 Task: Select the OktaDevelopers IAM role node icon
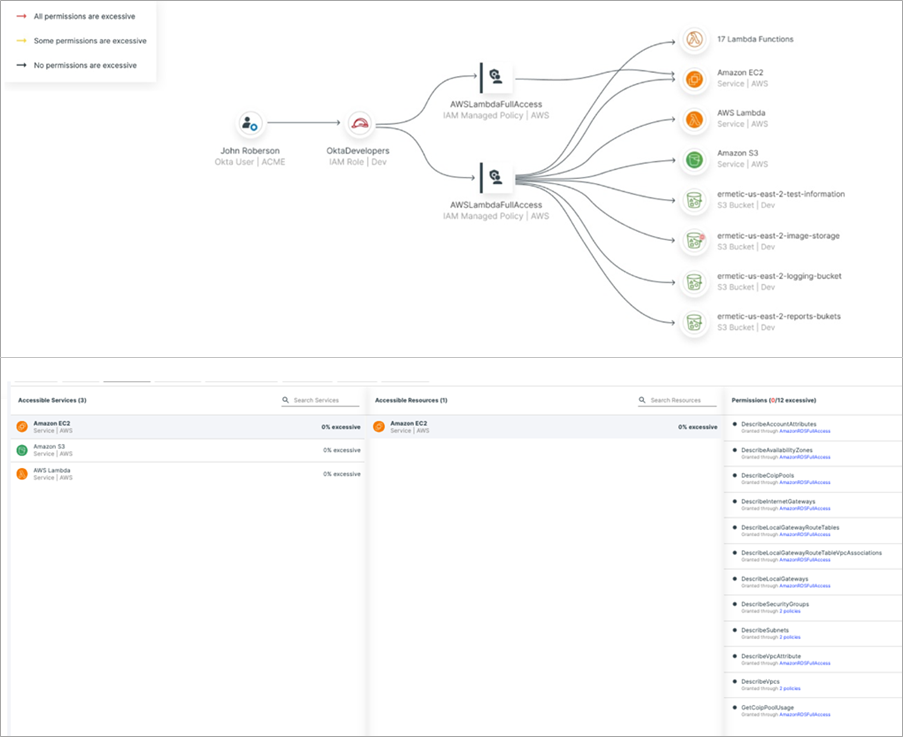coord(360,123)
